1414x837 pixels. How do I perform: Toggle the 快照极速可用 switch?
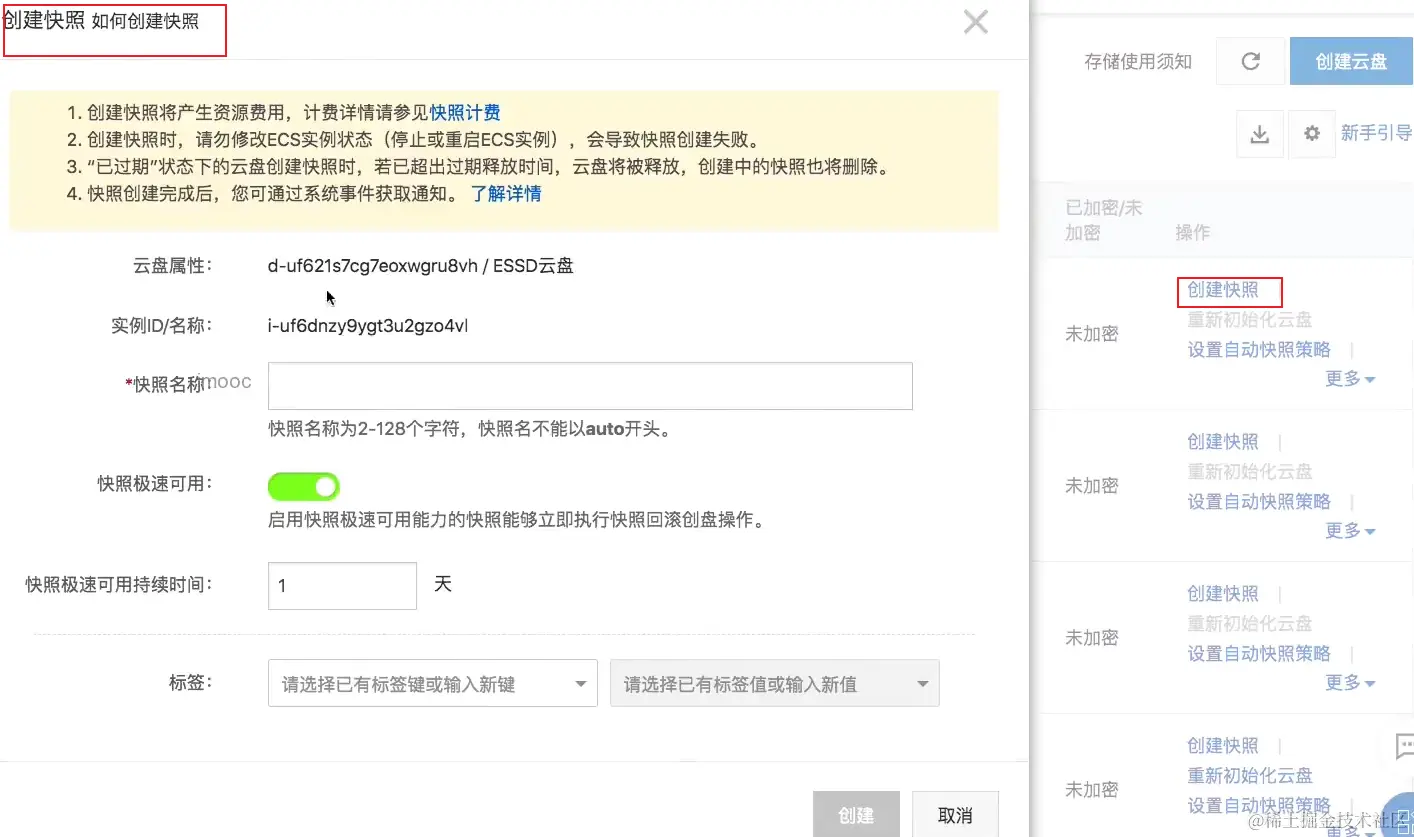point(304,487)
